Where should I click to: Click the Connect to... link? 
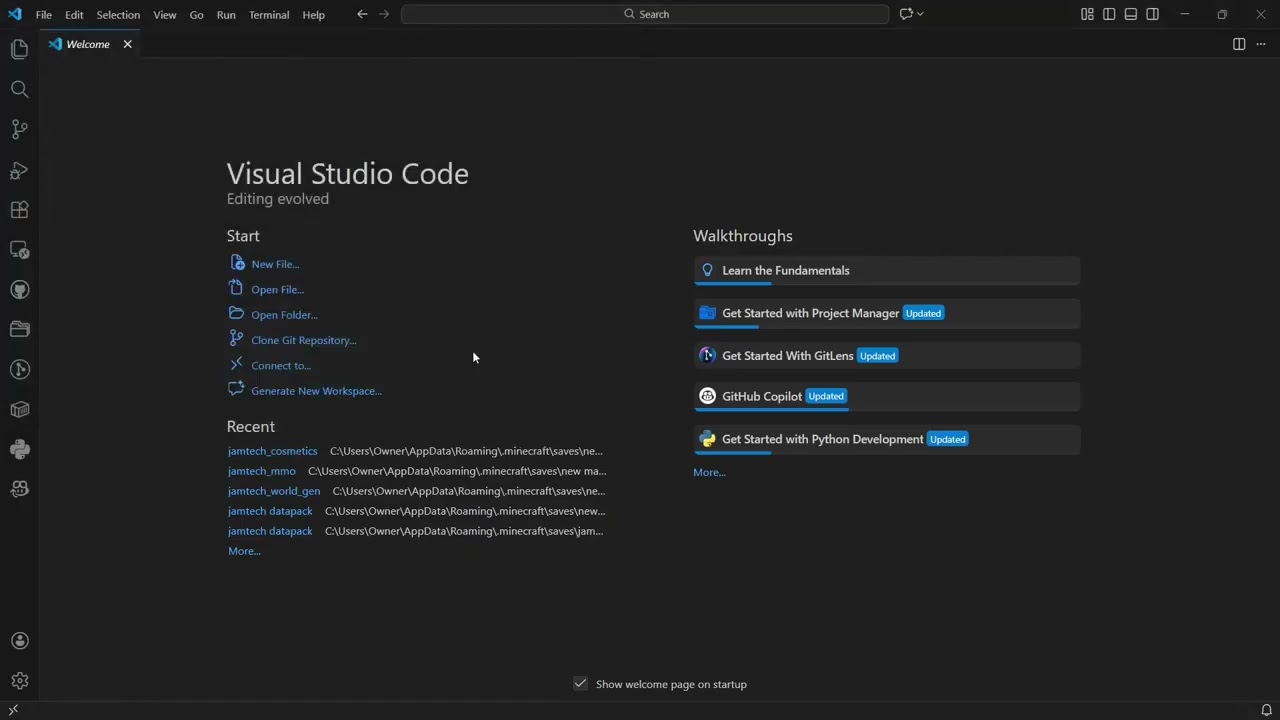click(281, 366)
